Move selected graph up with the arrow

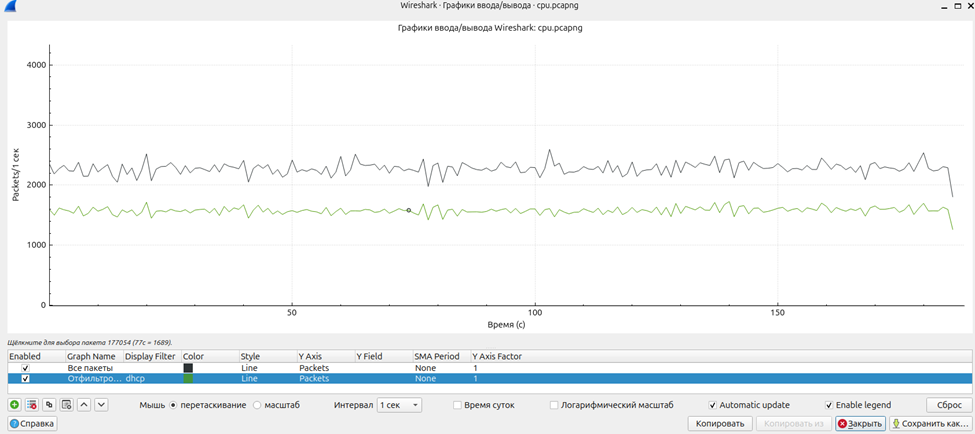coord(85,405)
